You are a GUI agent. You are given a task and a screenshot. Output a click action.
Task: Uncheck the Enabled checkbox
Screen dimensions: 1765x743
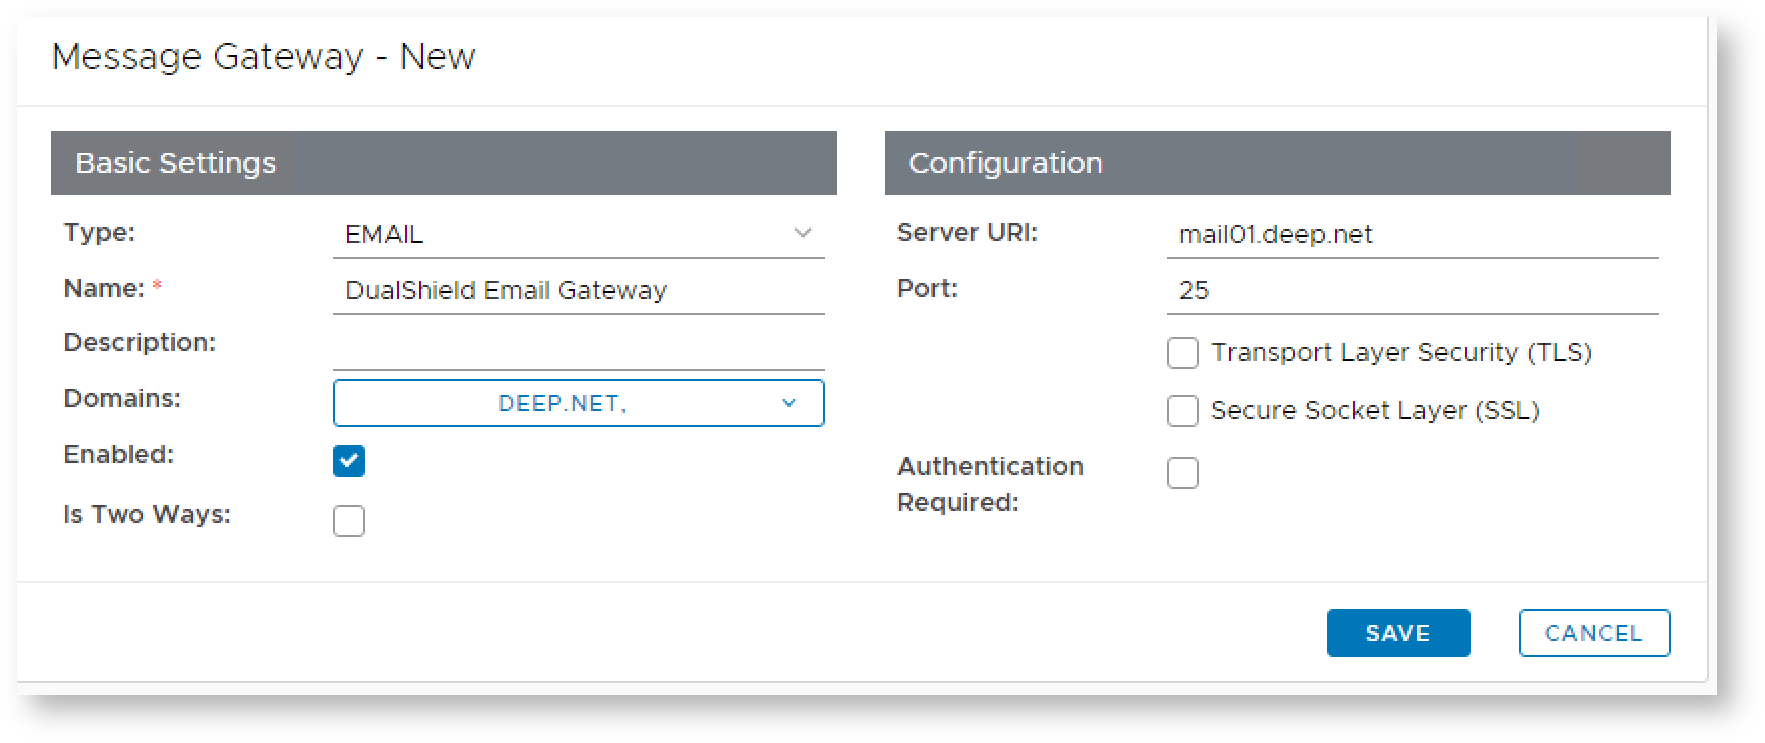tap(349, 461)
